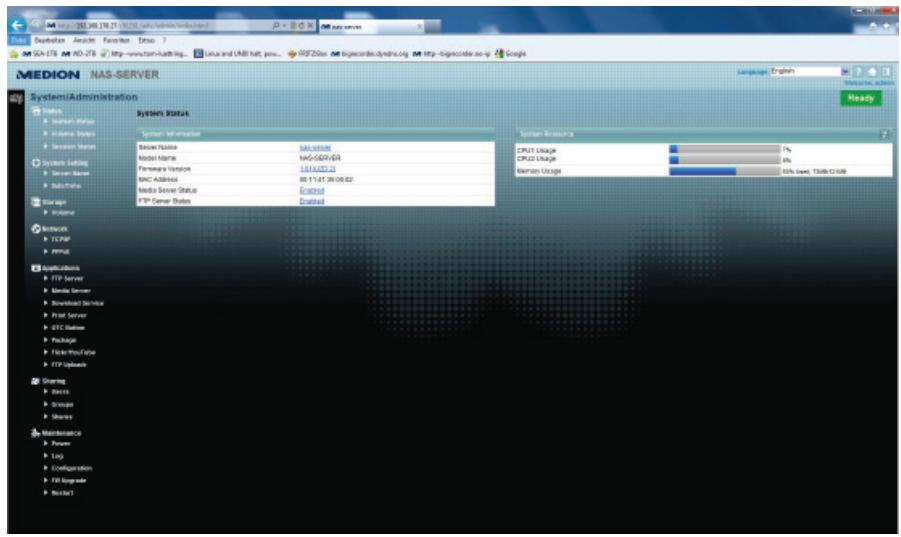Open the Extras menu in browser
Image resolution: width=901 pixels, height=537 pixels.
(147, 40)
